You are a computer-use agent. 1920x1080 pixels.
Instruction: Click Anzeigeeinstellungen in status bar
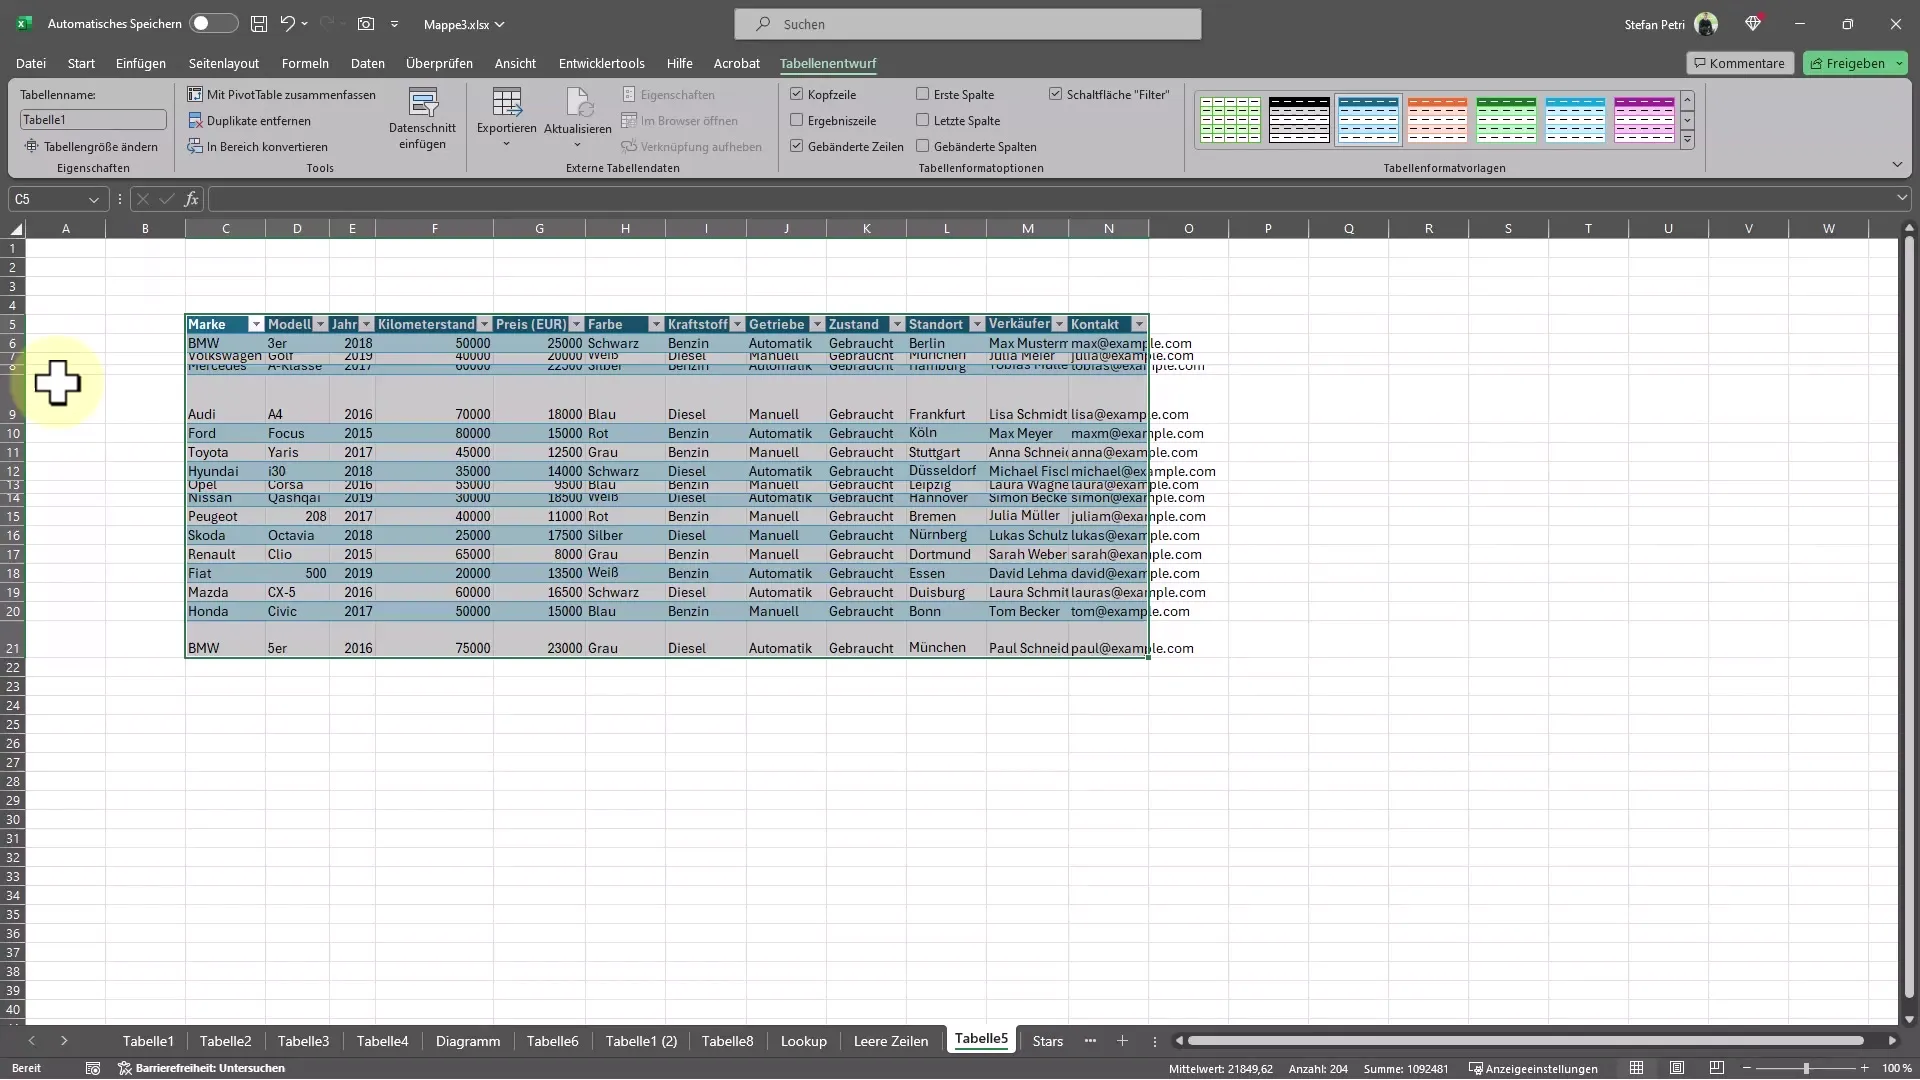(x=1533, y=1069)
